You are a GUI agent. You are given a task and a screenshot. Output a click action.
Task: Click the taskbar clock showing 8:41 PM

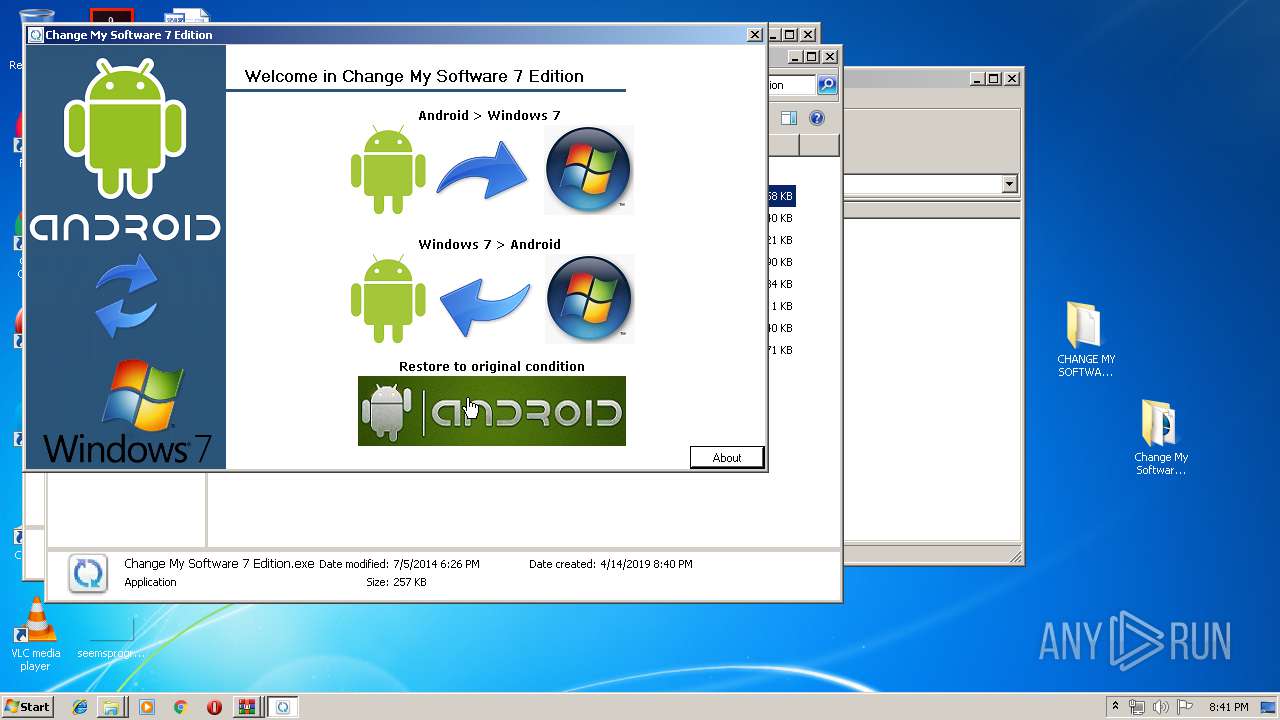[x=1228, y=707]
